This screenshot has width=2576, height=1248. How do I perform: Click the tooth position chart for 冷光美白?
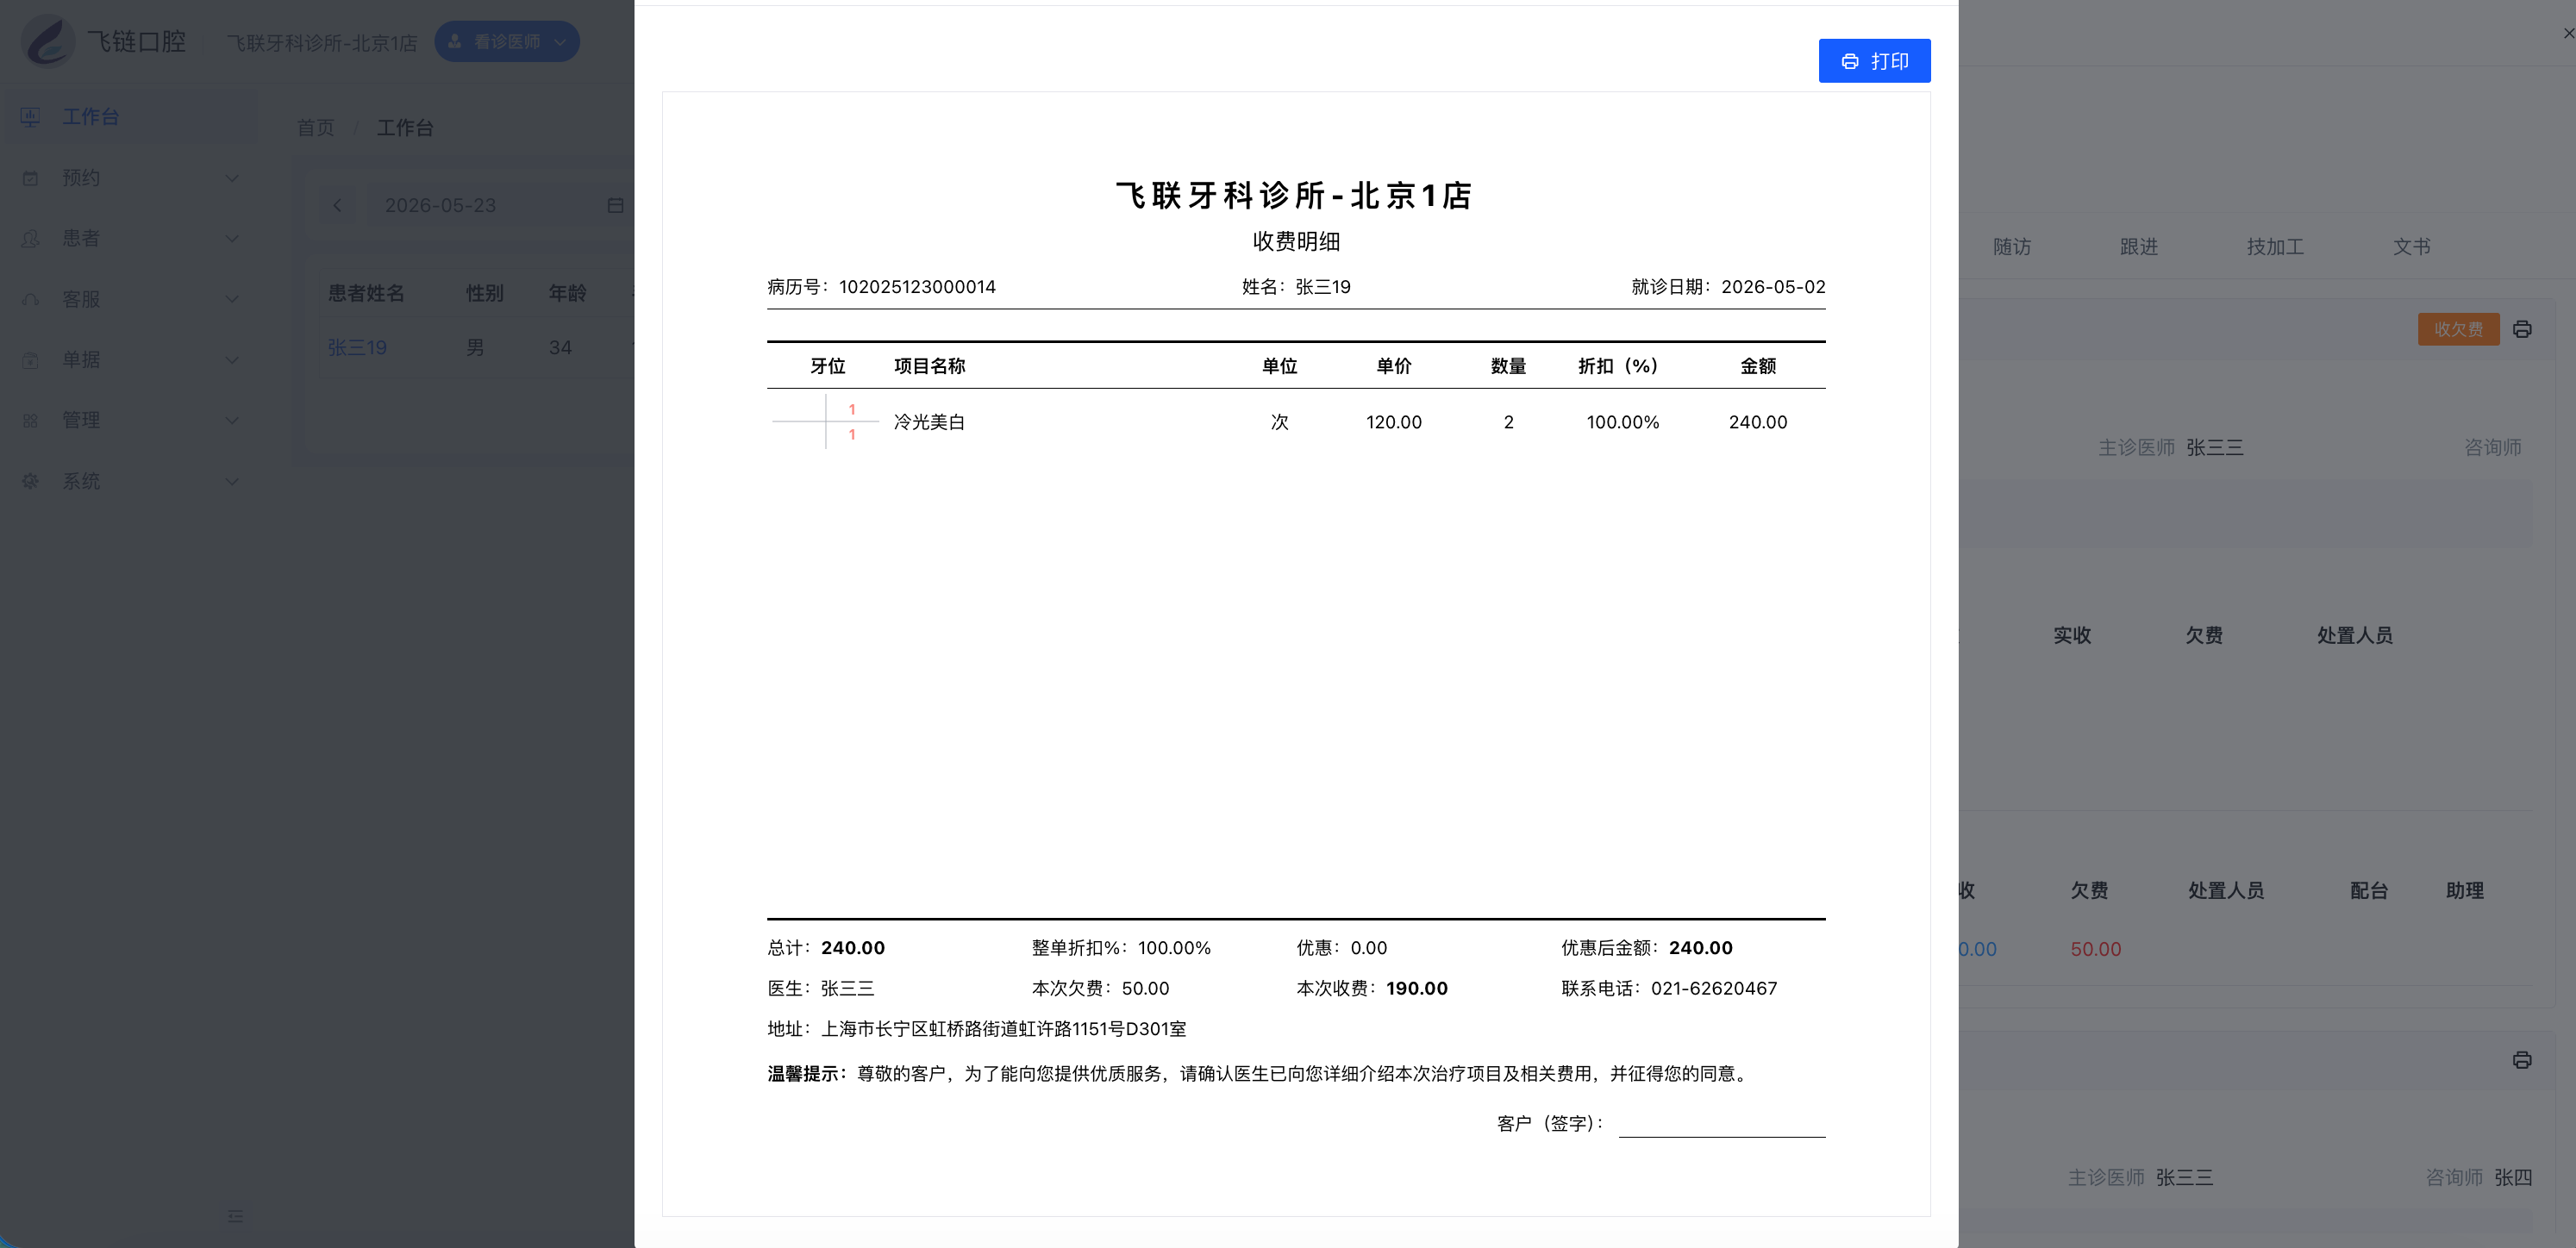pyautogui.click(x=825, y=422)
